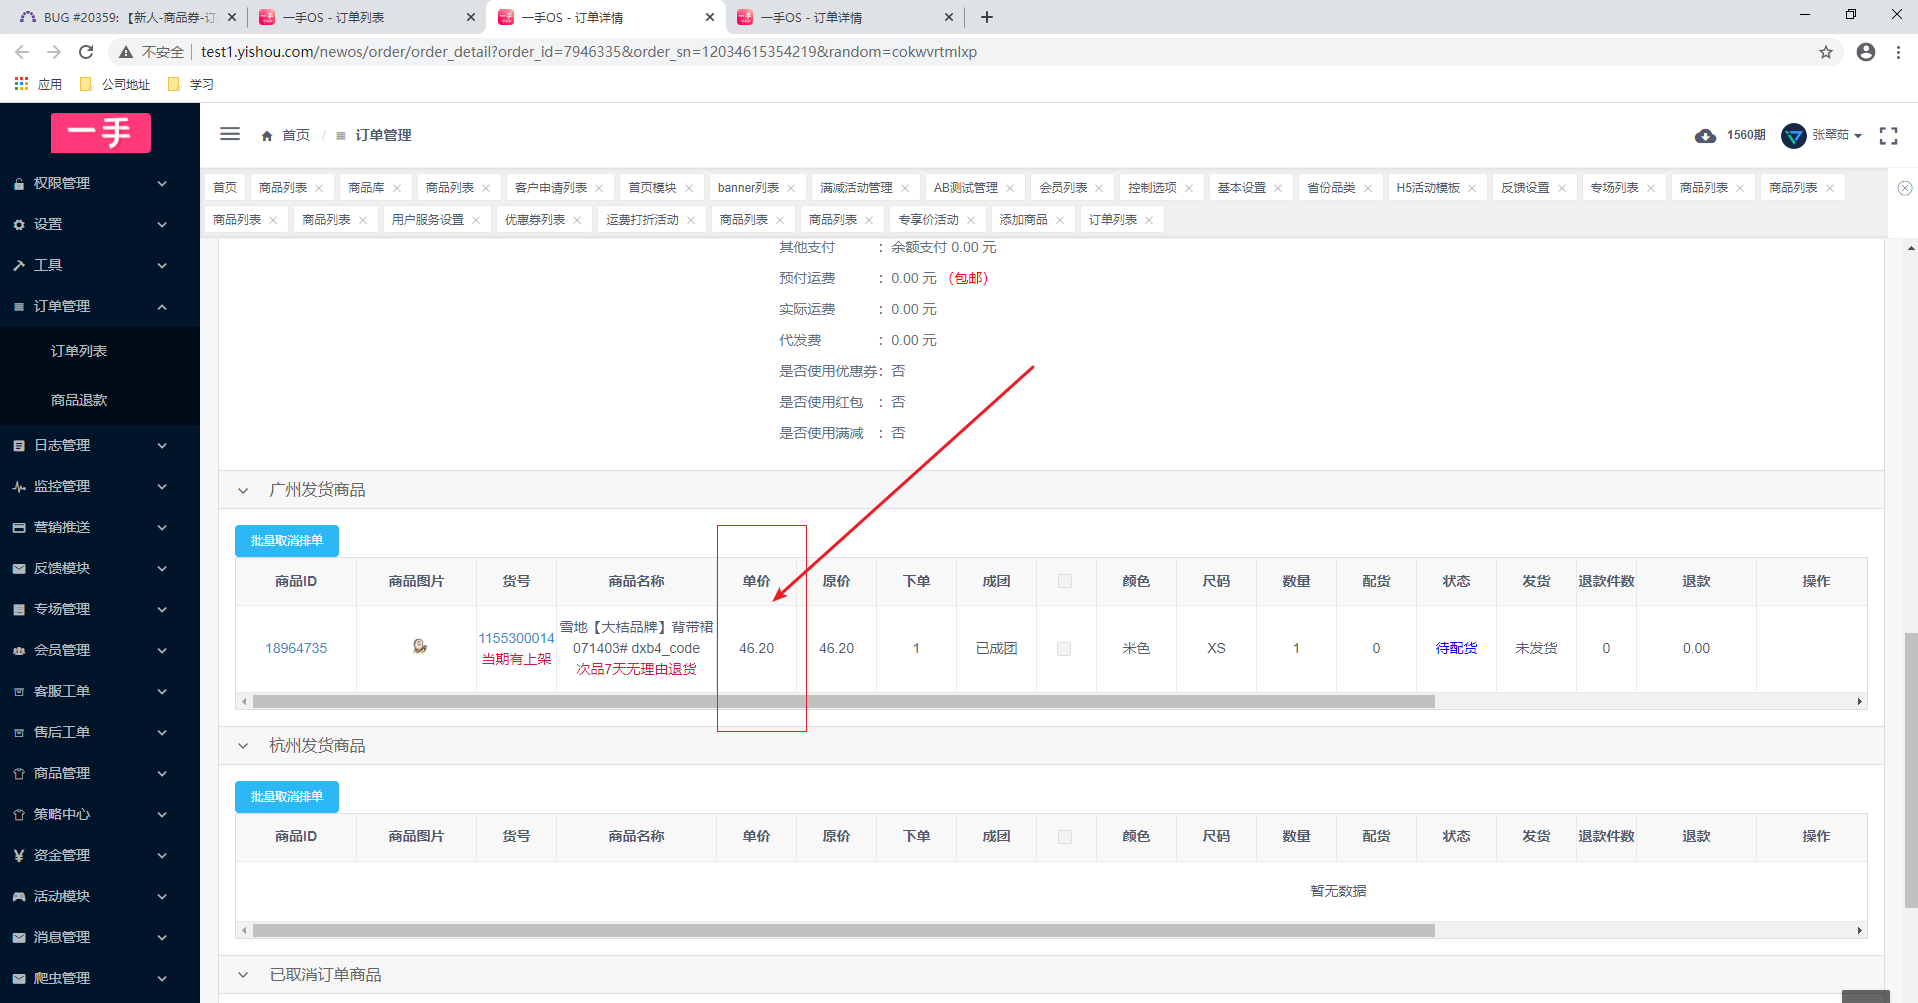Open new browser tab
The width and height of the screenshot is (1918, 1003).
pyautogui.click(x=987, y=17)
